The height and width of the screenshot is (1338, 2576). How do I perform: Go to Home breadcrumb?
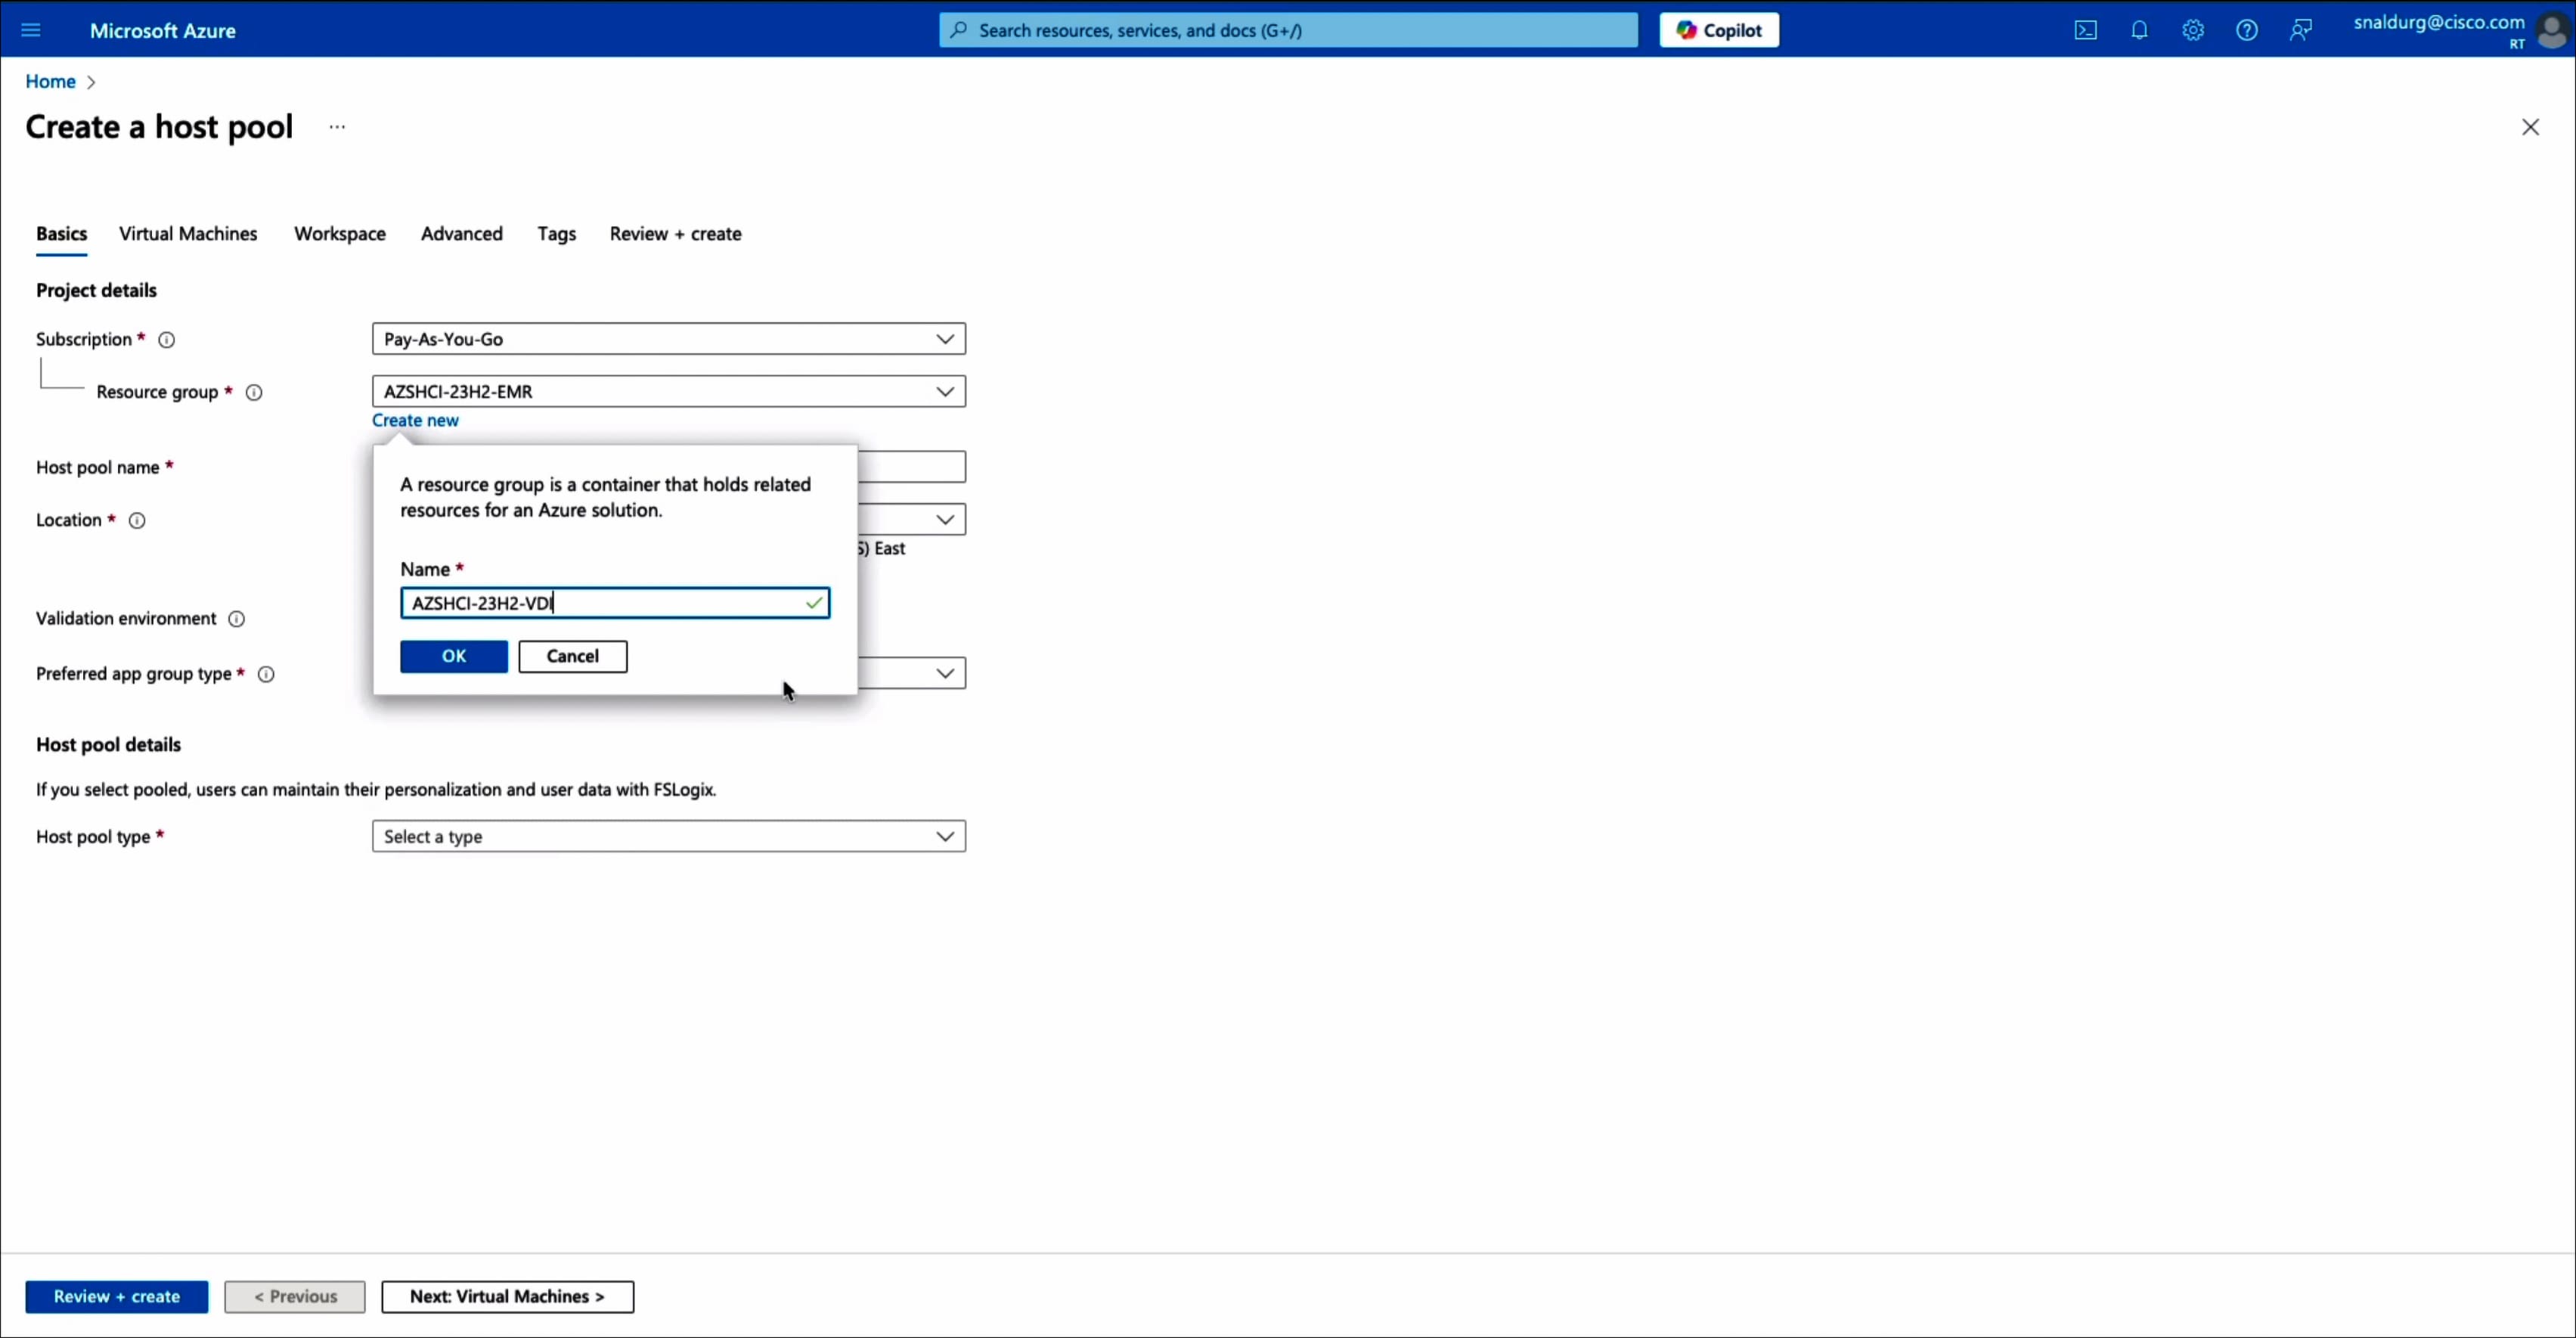50,82
